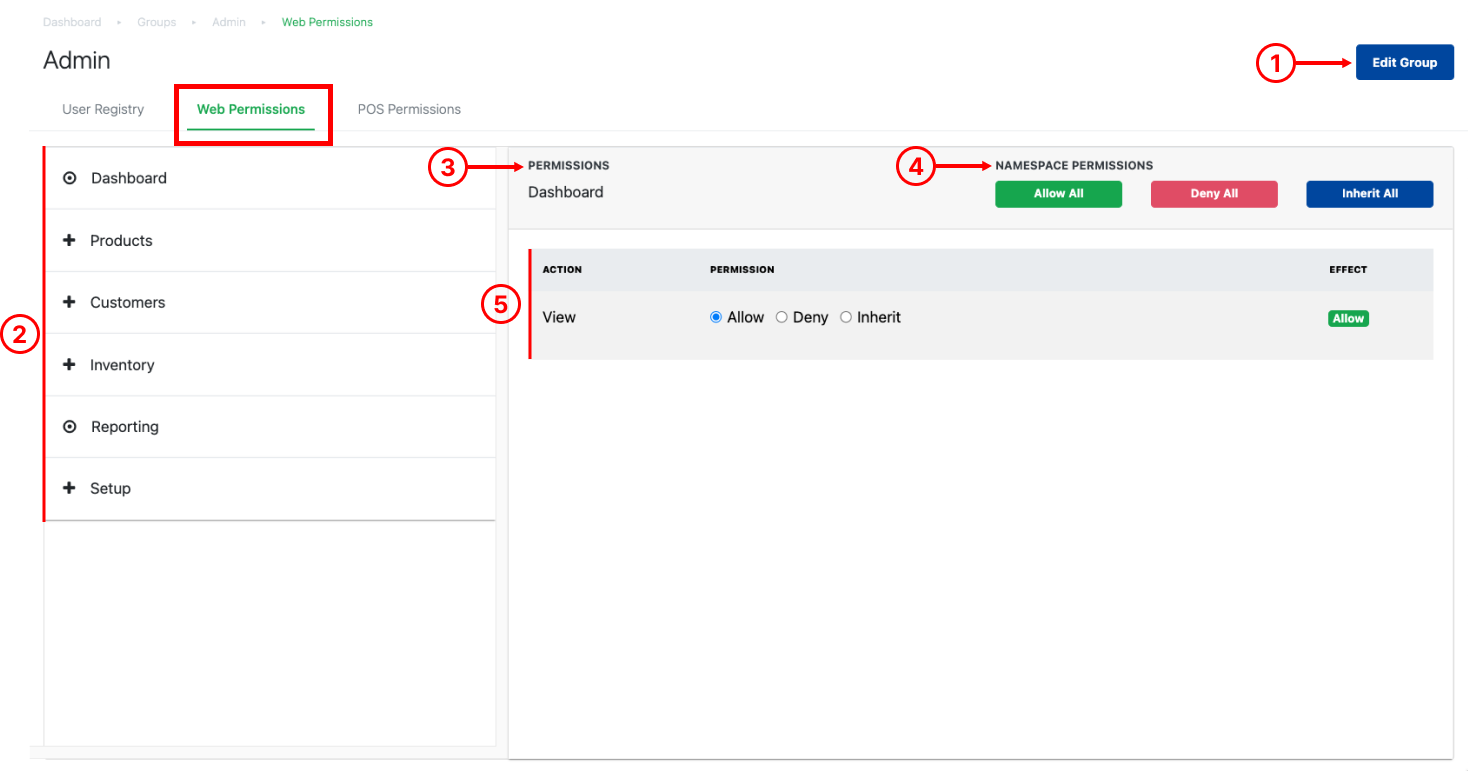Click the Edit Group button
The image size is (1468, 771).
click(x=1404, y=62)
